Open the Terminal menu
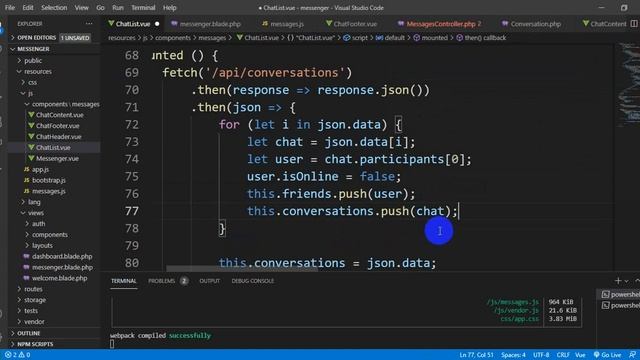 pos(143,8)
